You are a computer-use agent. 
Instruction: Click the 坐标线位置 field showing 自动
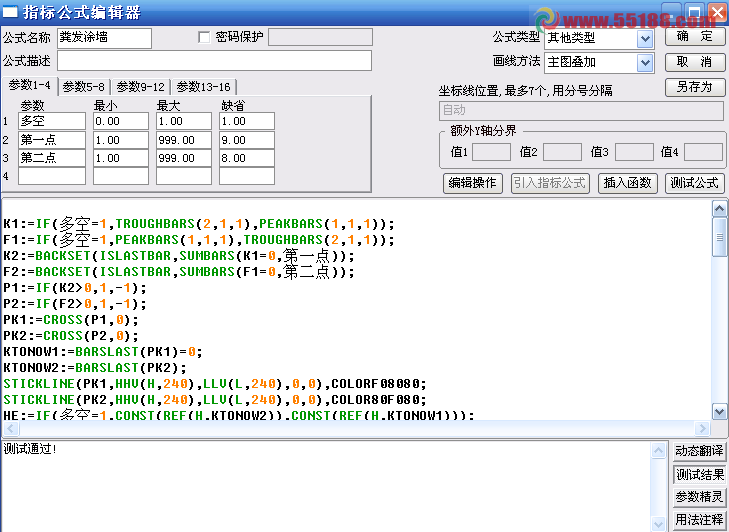[x=581, y=111]
